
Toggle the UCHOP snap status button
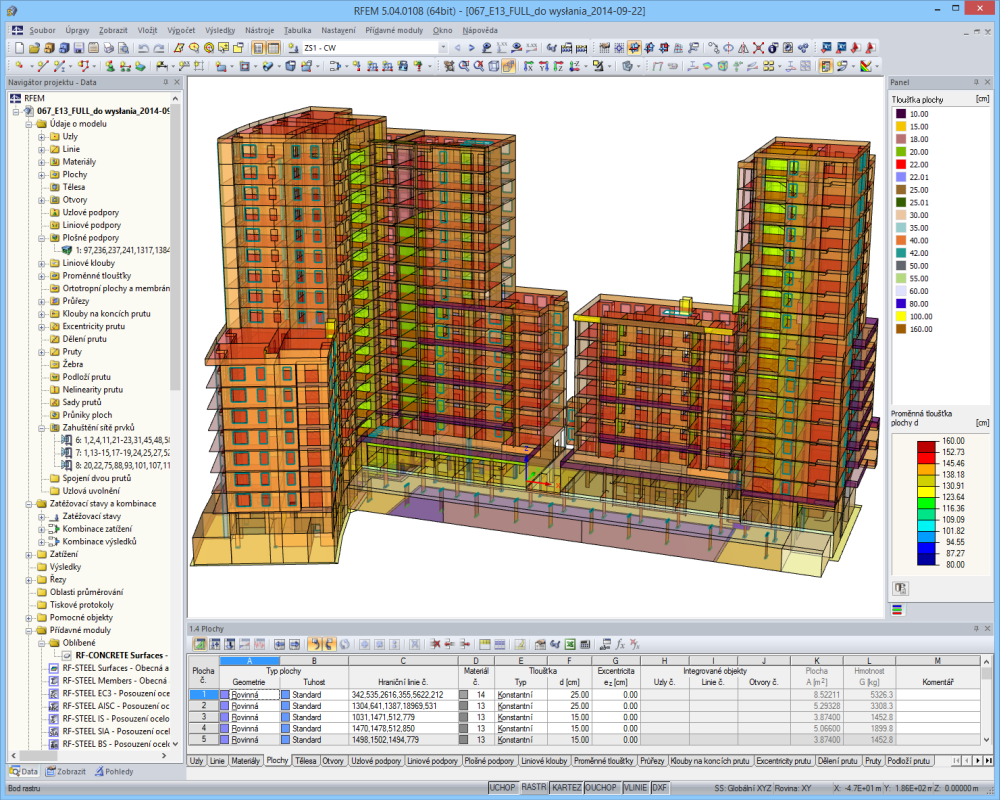tap(503, 787)
